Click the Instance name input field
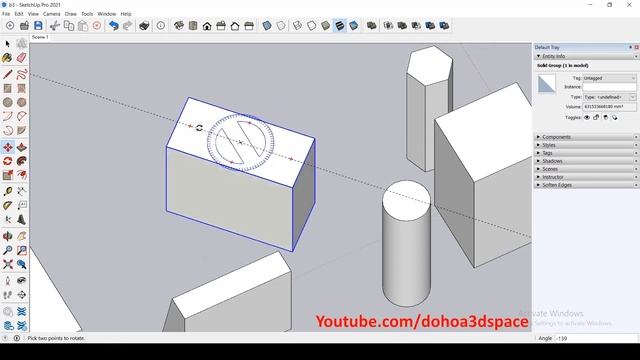This screenshot has height=360, width=640. [609, 87]
